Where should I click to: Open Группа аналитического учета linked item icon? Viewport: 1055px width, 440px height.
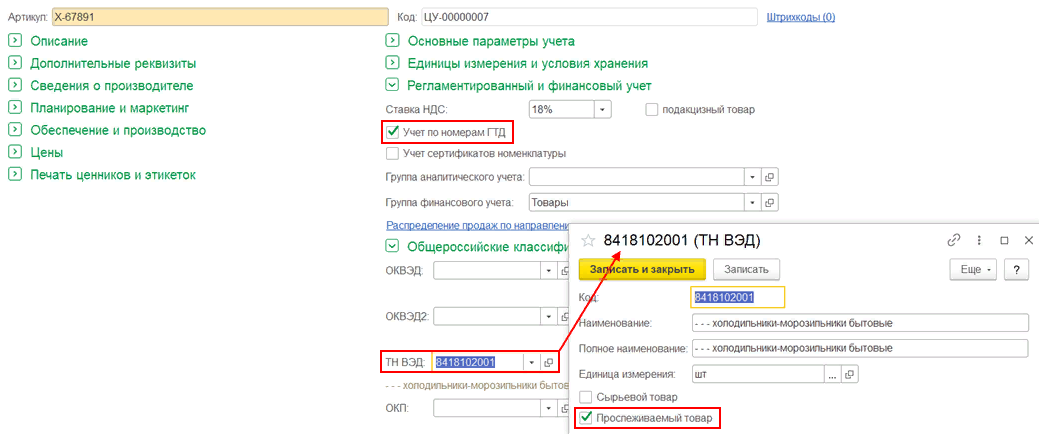click(769, 177)
